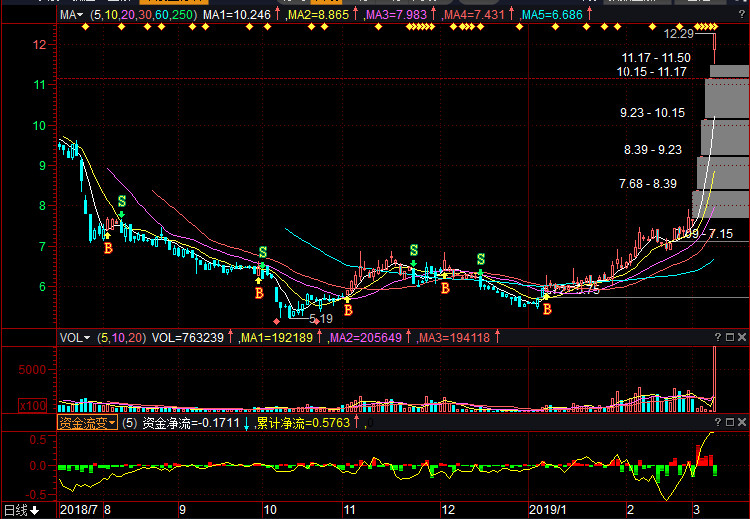Click the B buy marker in early December
Viewport: 750px width, 519px height.
coord(445,288)
